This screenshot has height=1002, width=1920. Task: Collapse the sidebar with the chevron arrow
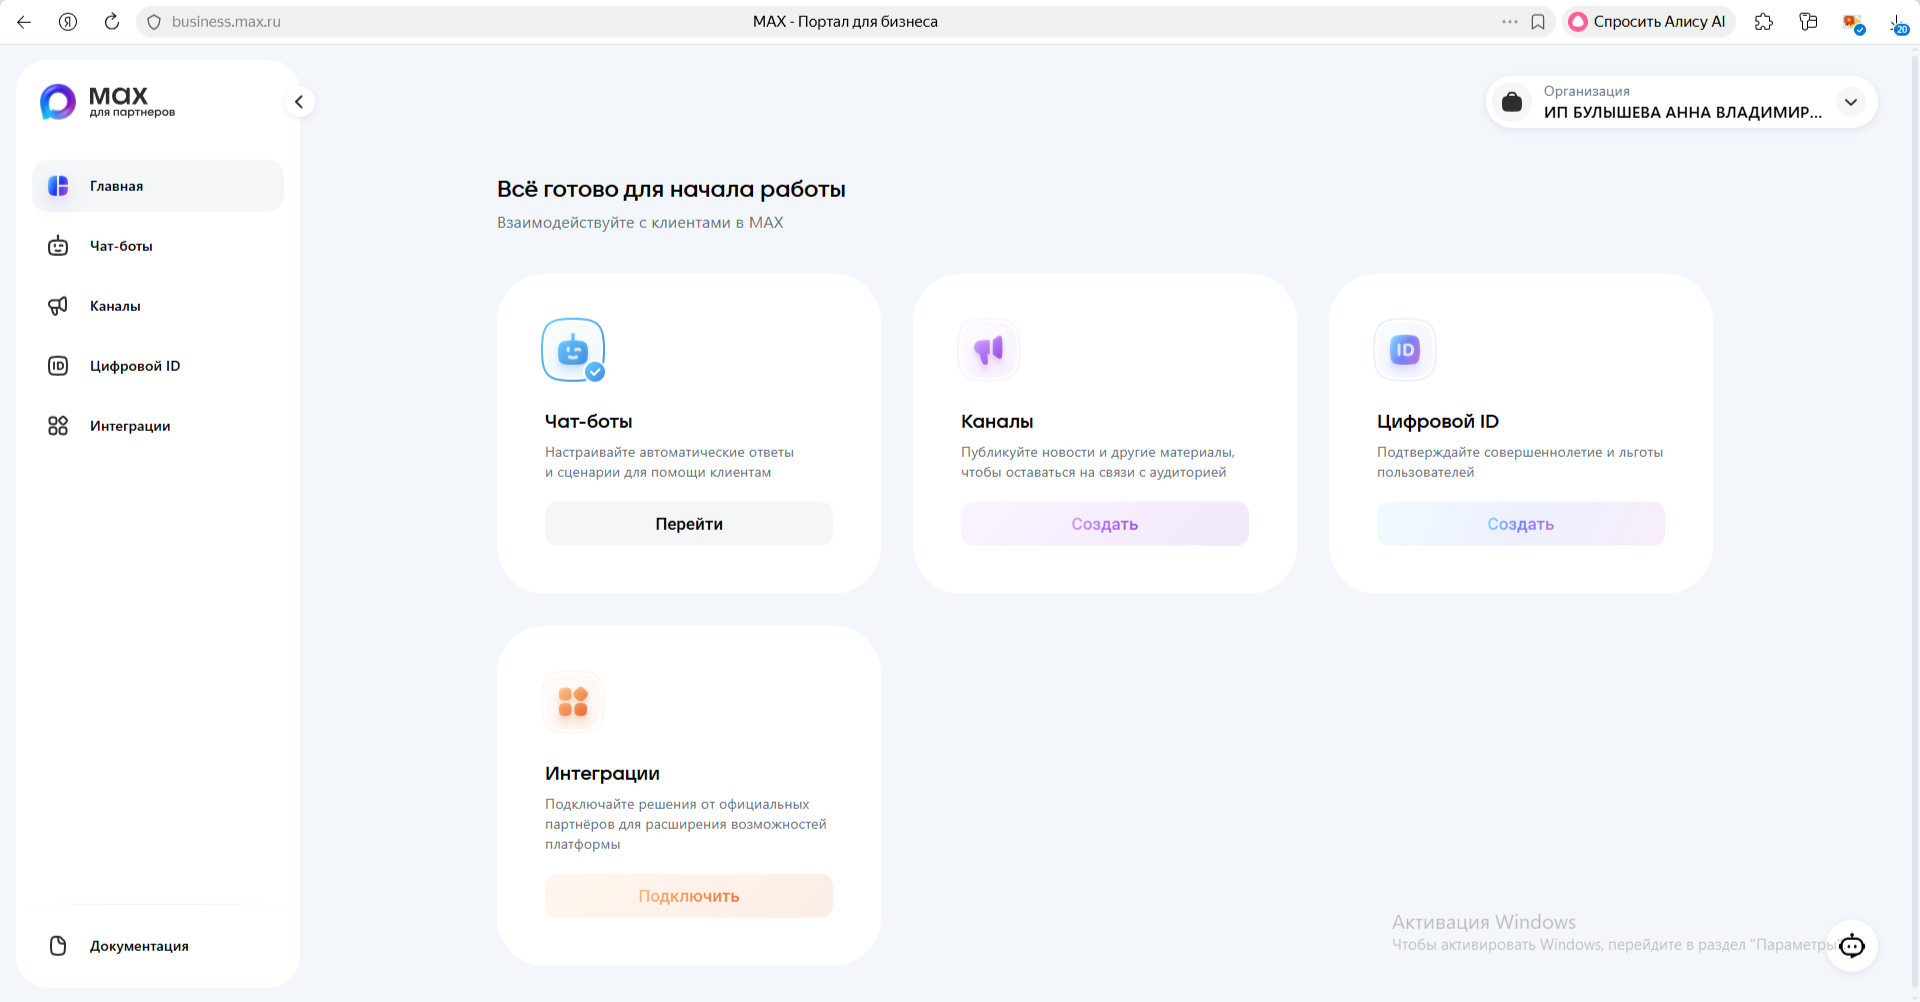[299, 102]
